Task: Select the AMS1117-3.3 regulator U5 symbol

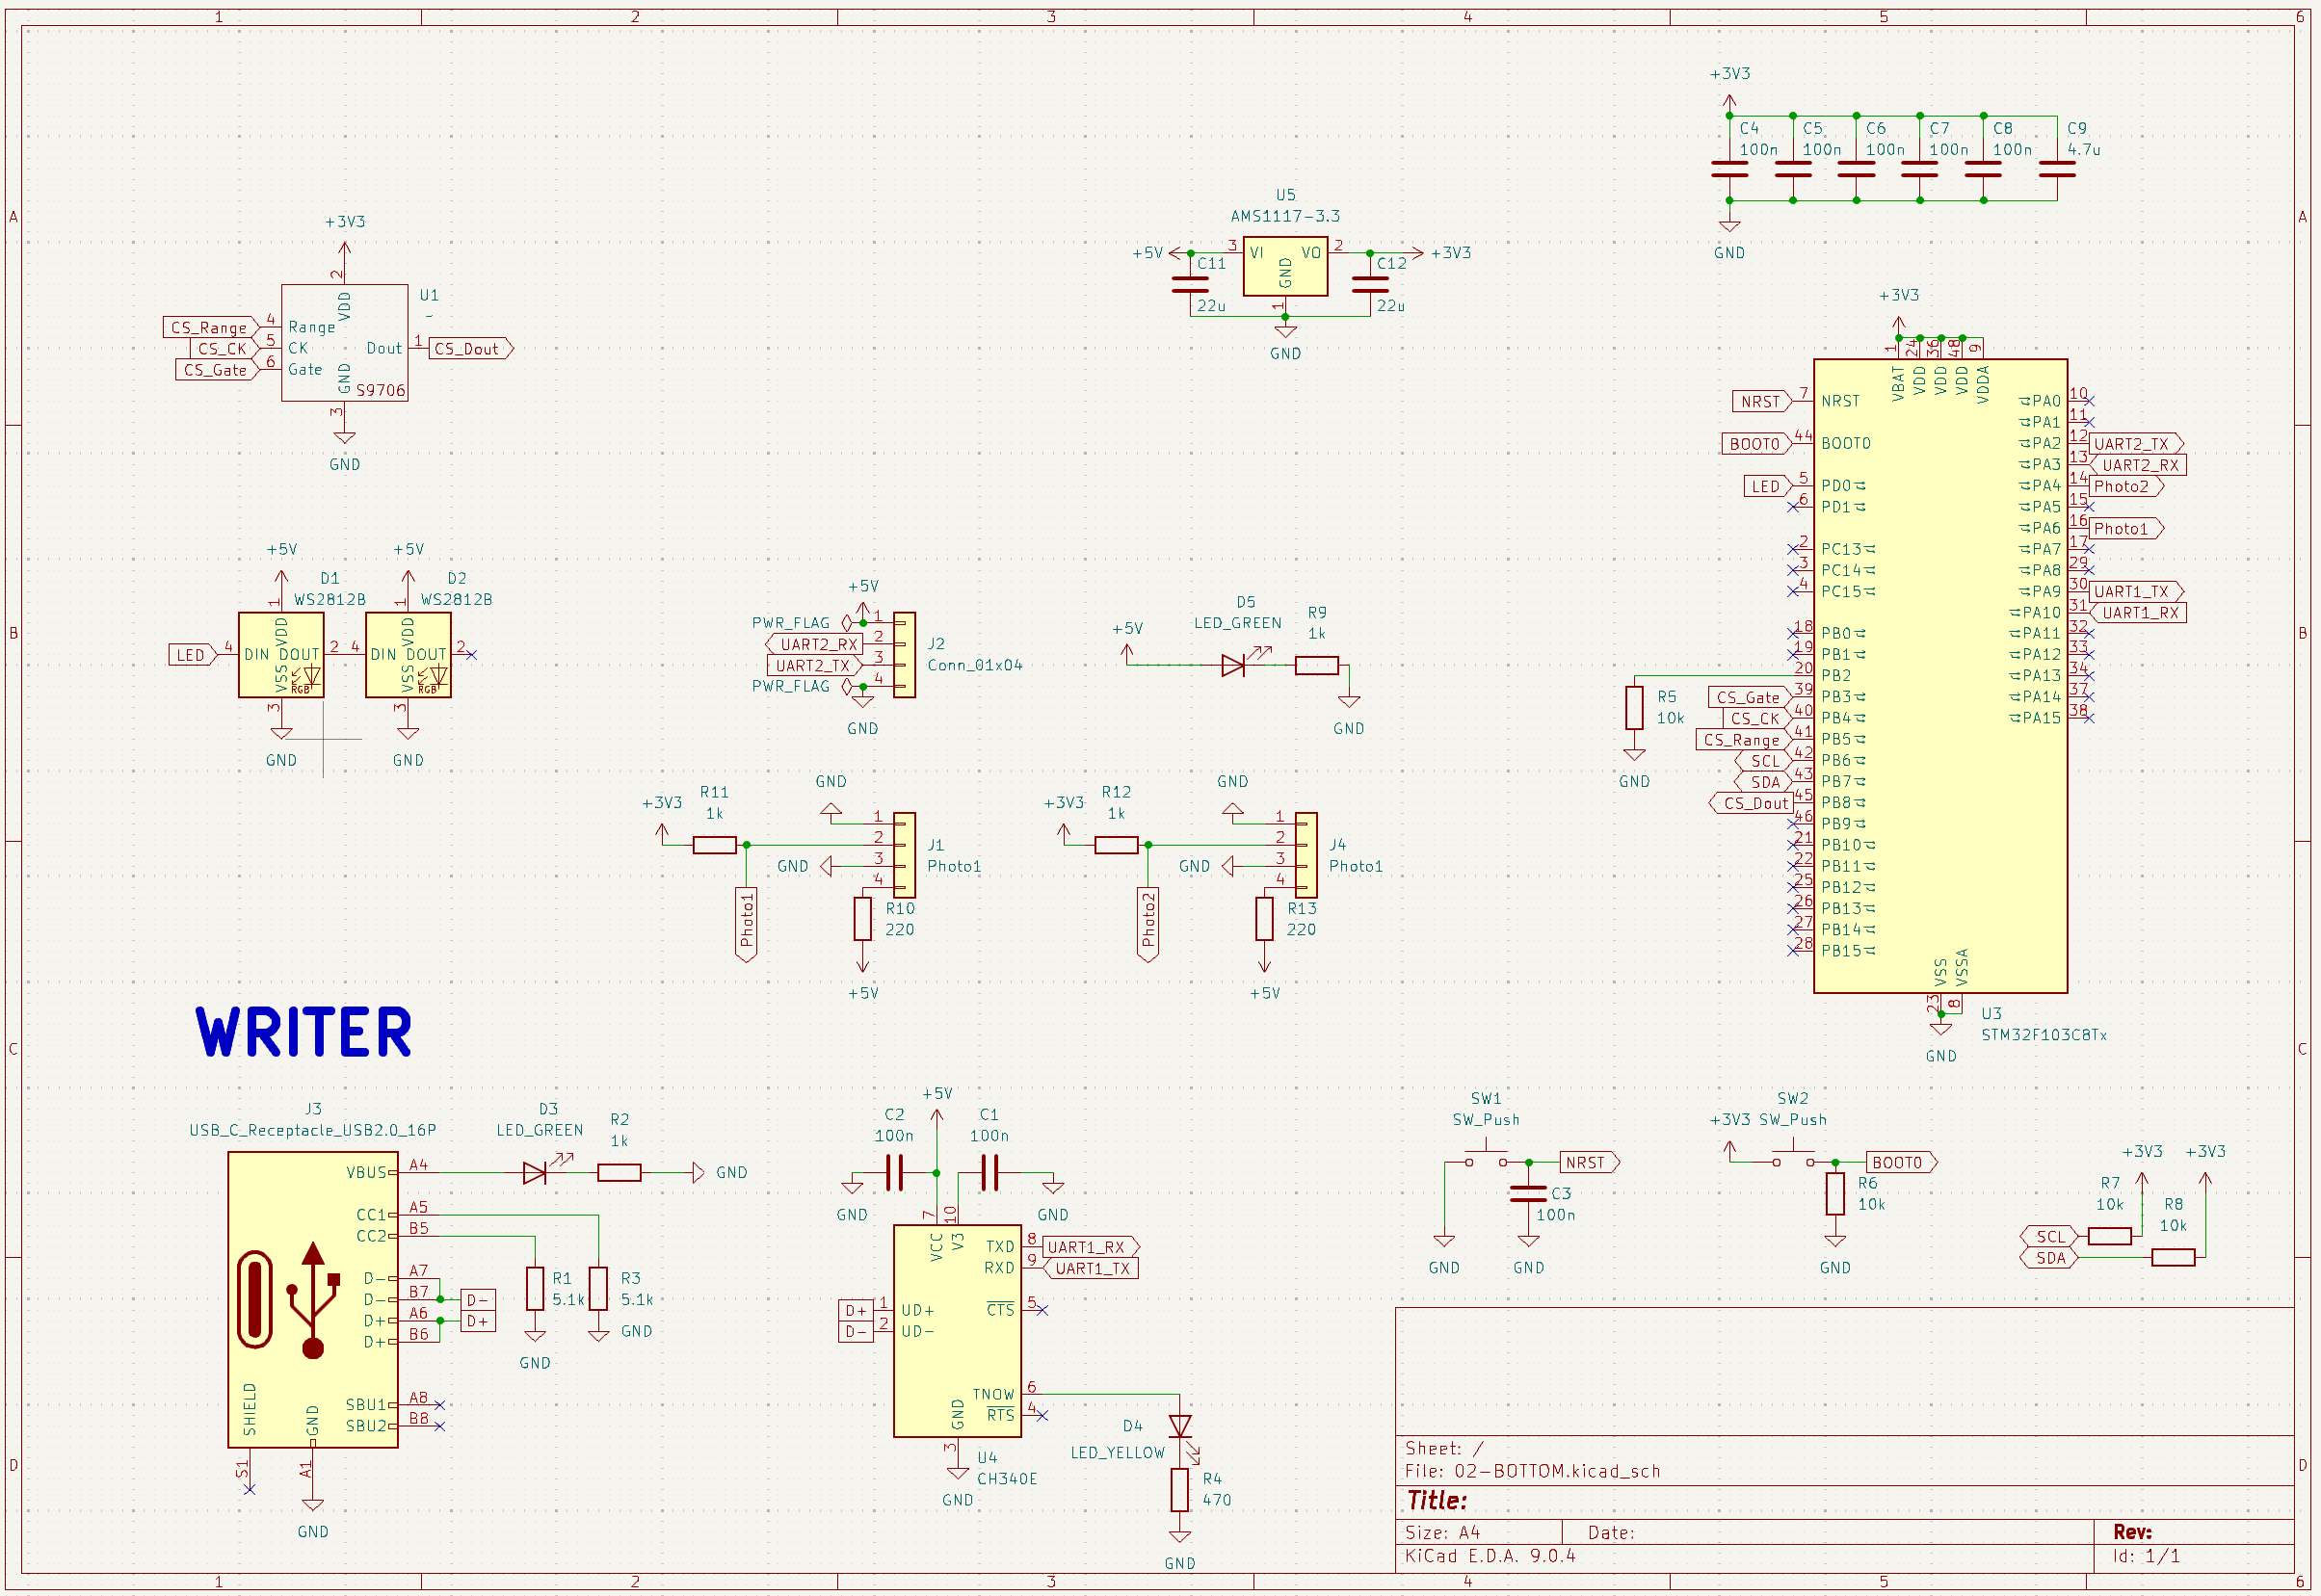Action: point(1285,266)
